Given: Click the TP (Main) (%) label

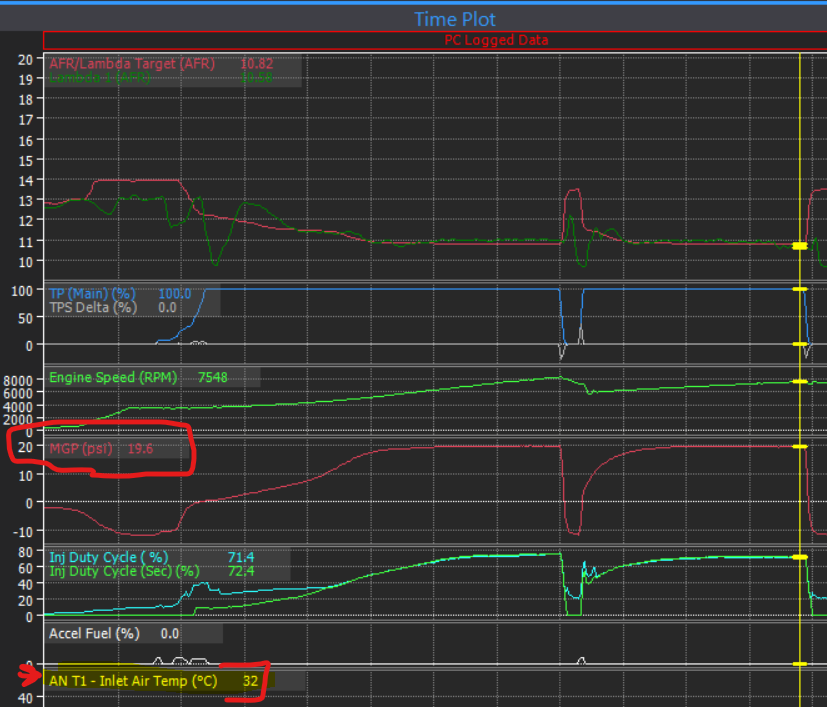Looking at the screenshot, I should pos(92,294).
